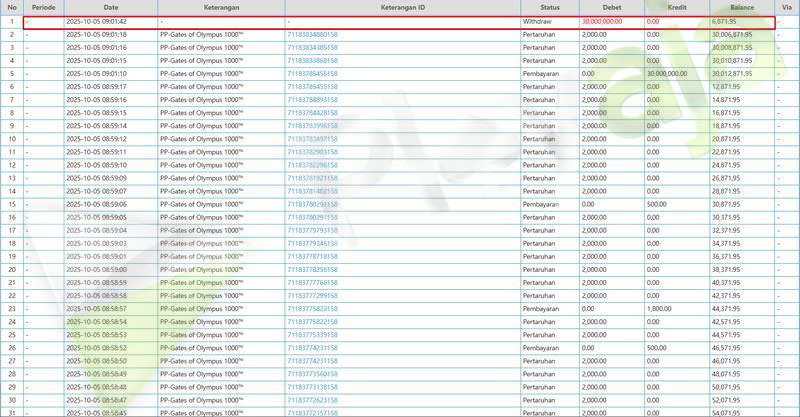
Task: Select the Debet column header
Action: 611,7
